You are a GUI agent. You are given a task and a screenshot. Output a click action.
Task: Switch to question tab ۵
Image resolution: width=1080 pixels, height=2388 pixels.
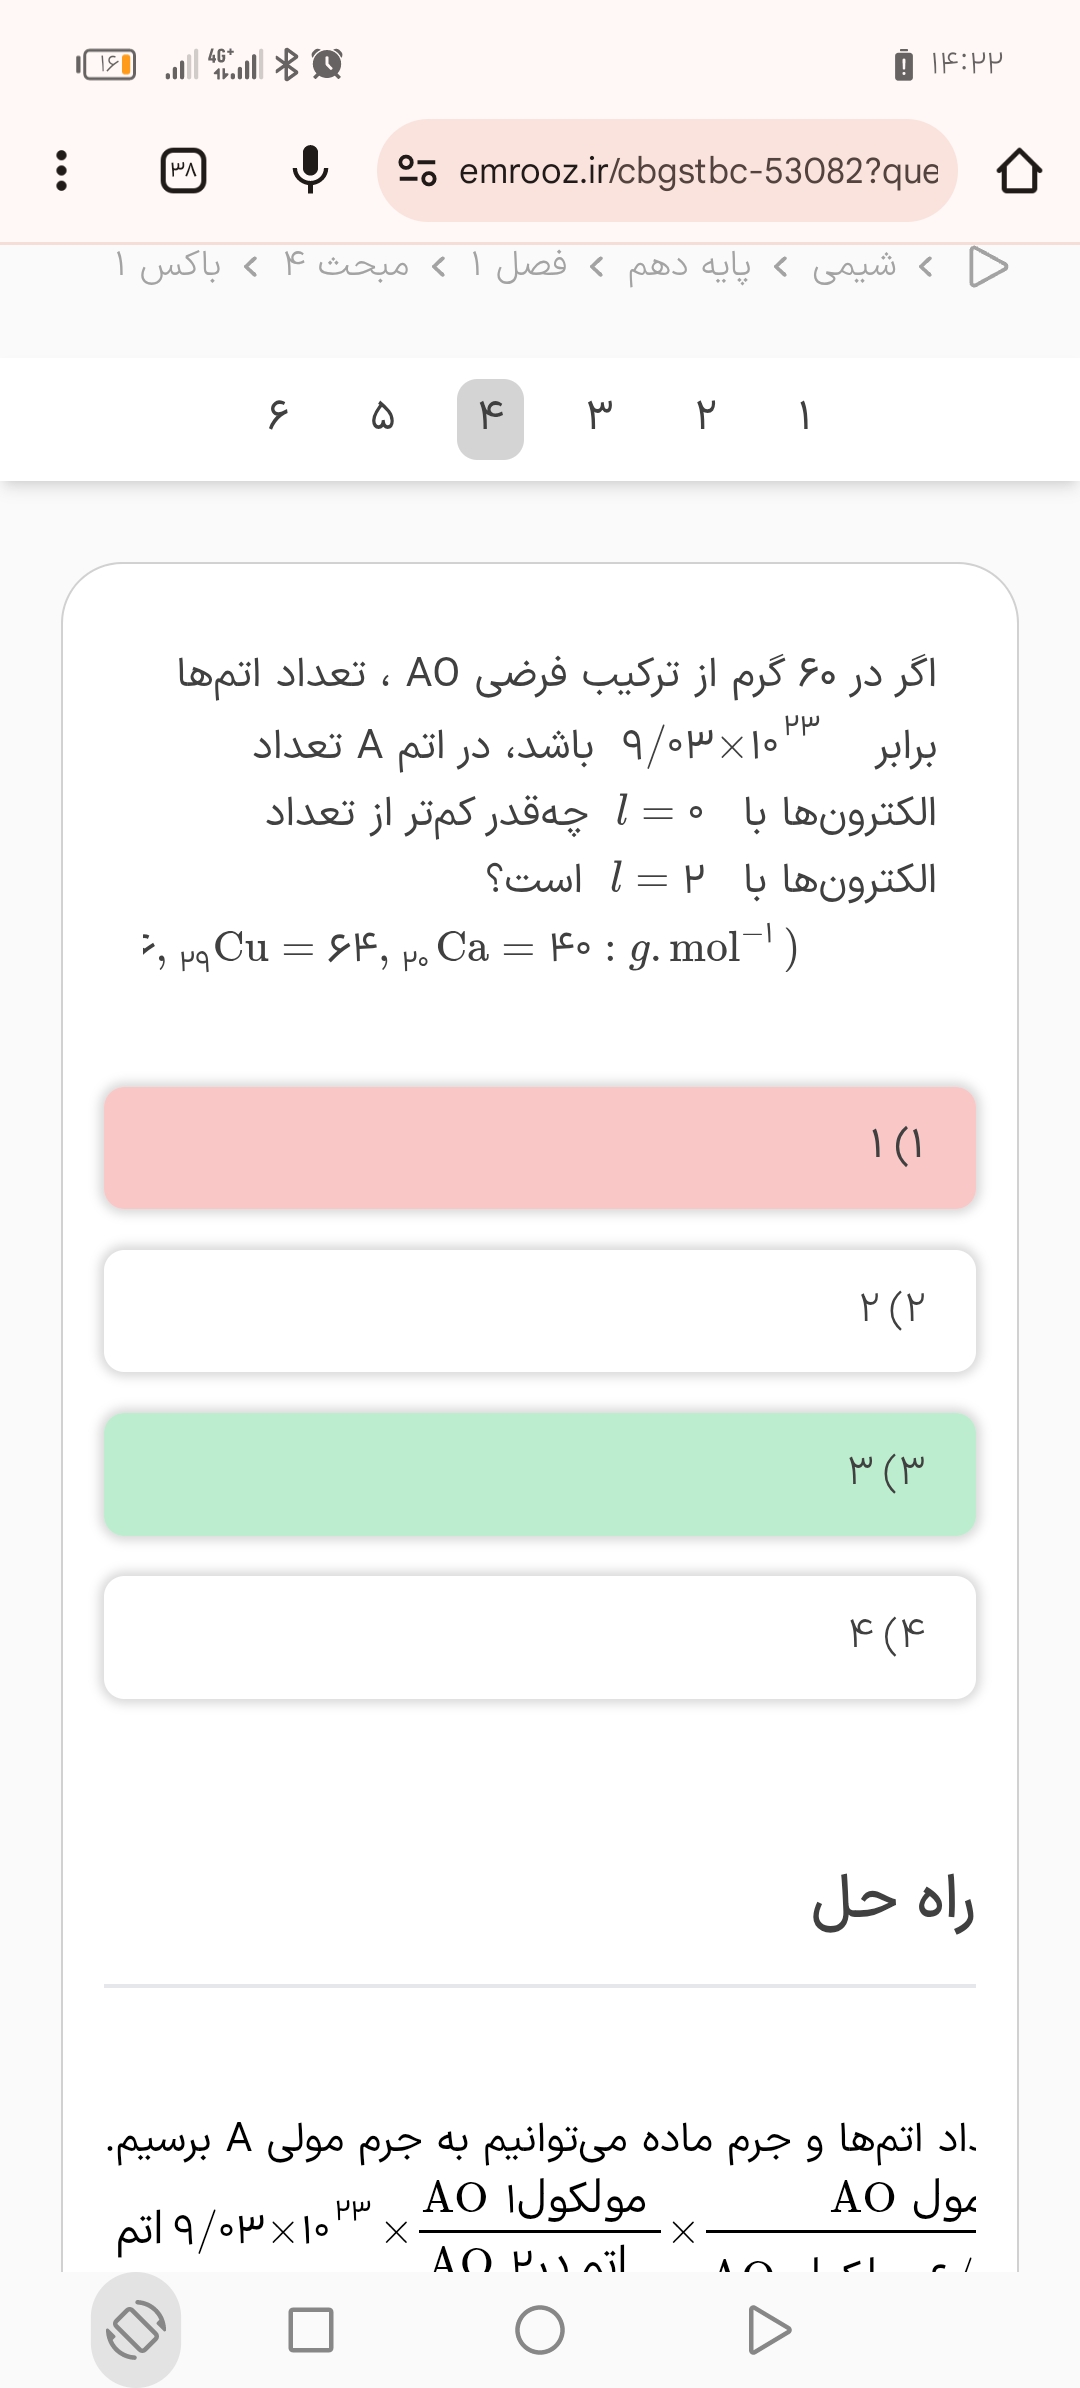(383, 418)
